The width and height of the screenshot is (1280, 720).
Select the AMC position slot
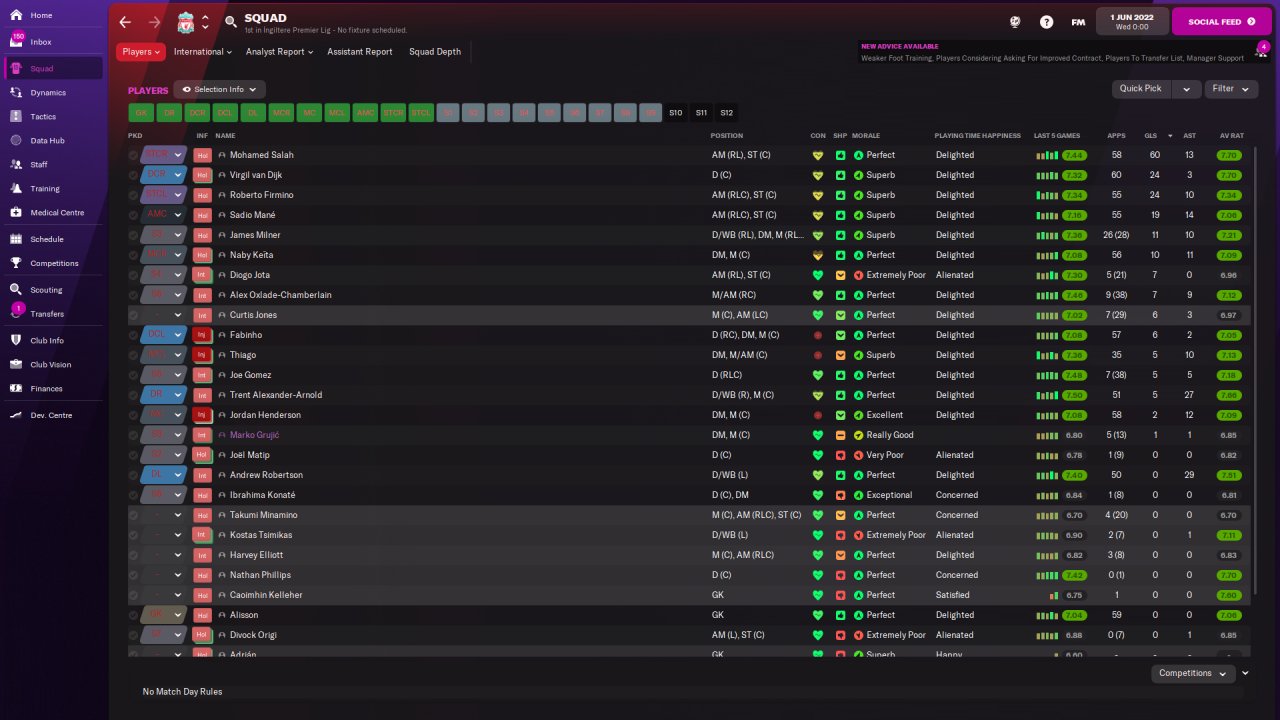365,113
